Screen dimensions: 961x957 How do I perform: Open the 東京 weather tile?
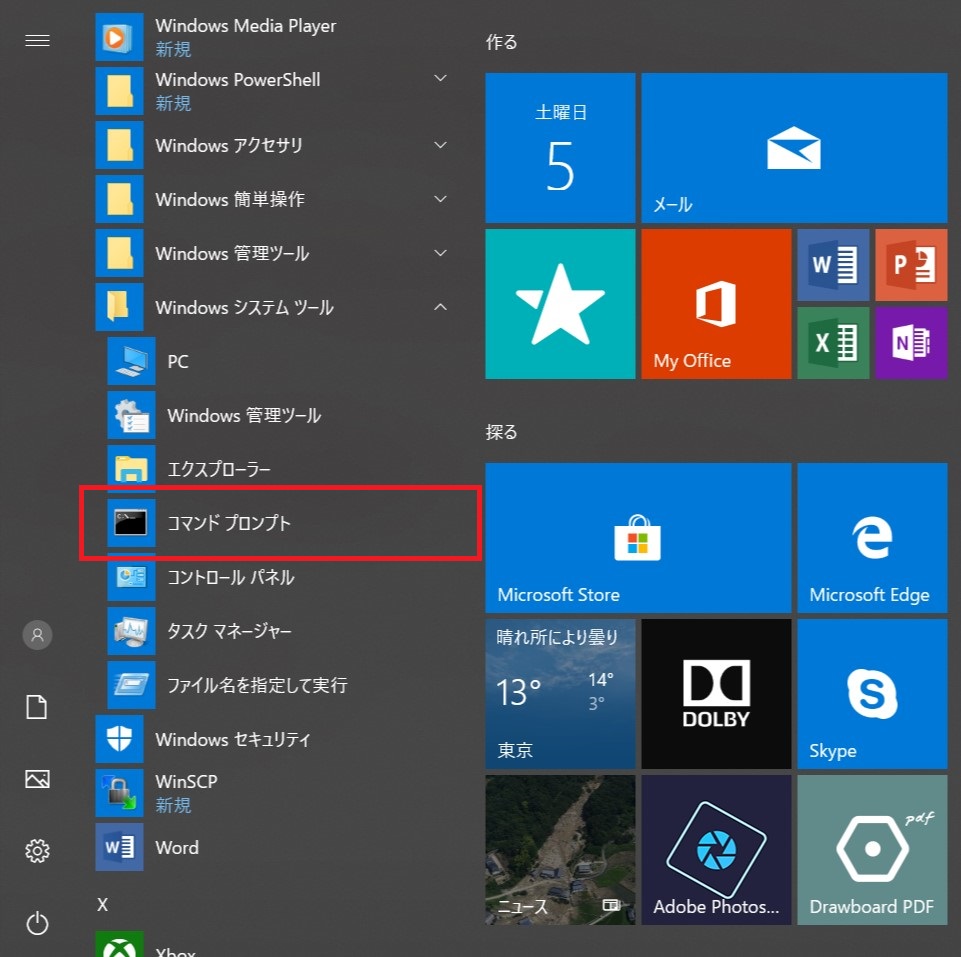pos(559,693)
